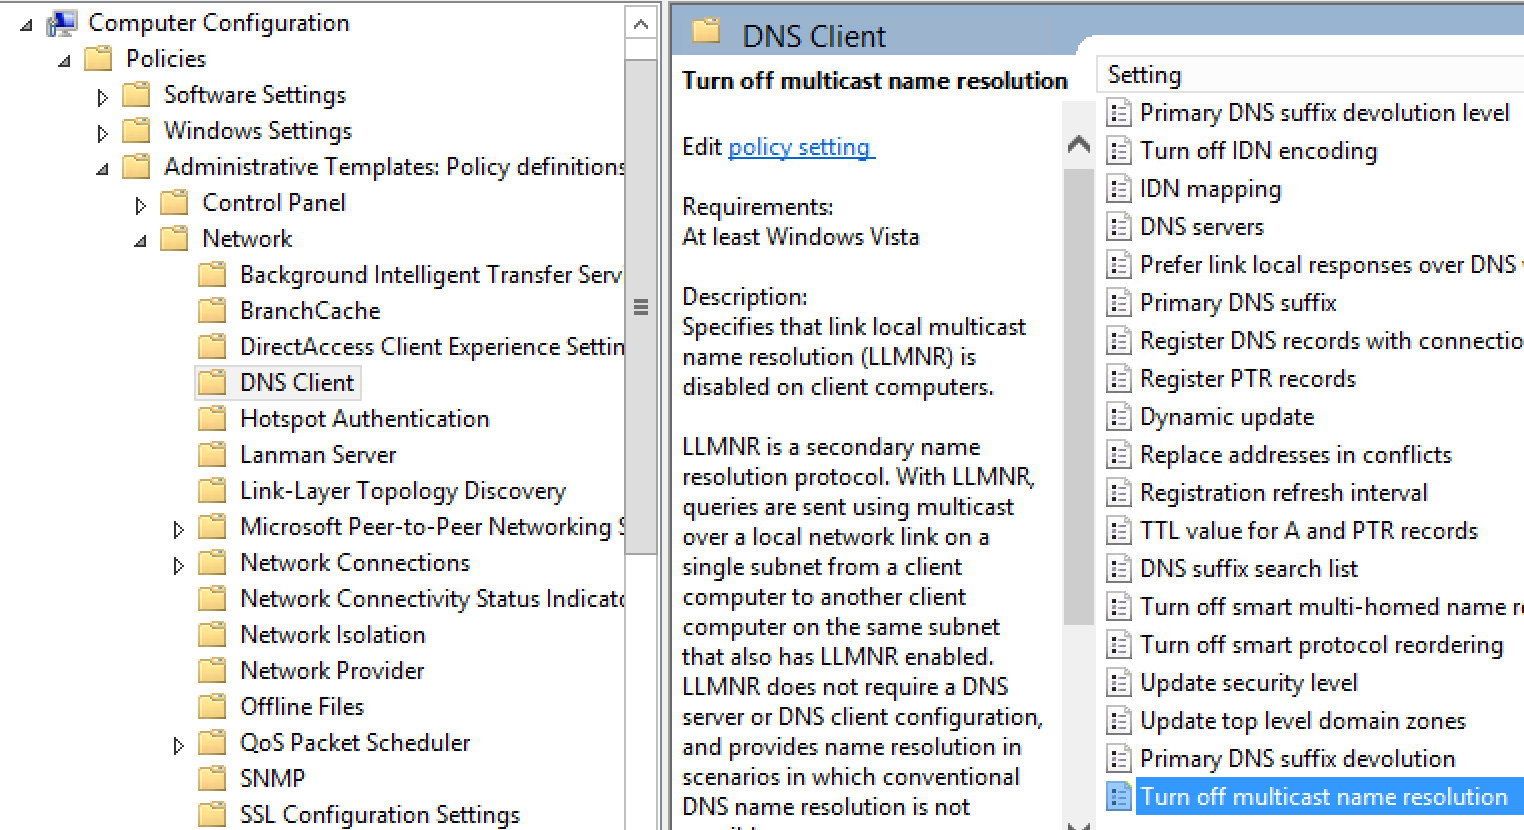1524x830 pixels.
Task: Click the Offline Files folder icon
Action: 212,707
